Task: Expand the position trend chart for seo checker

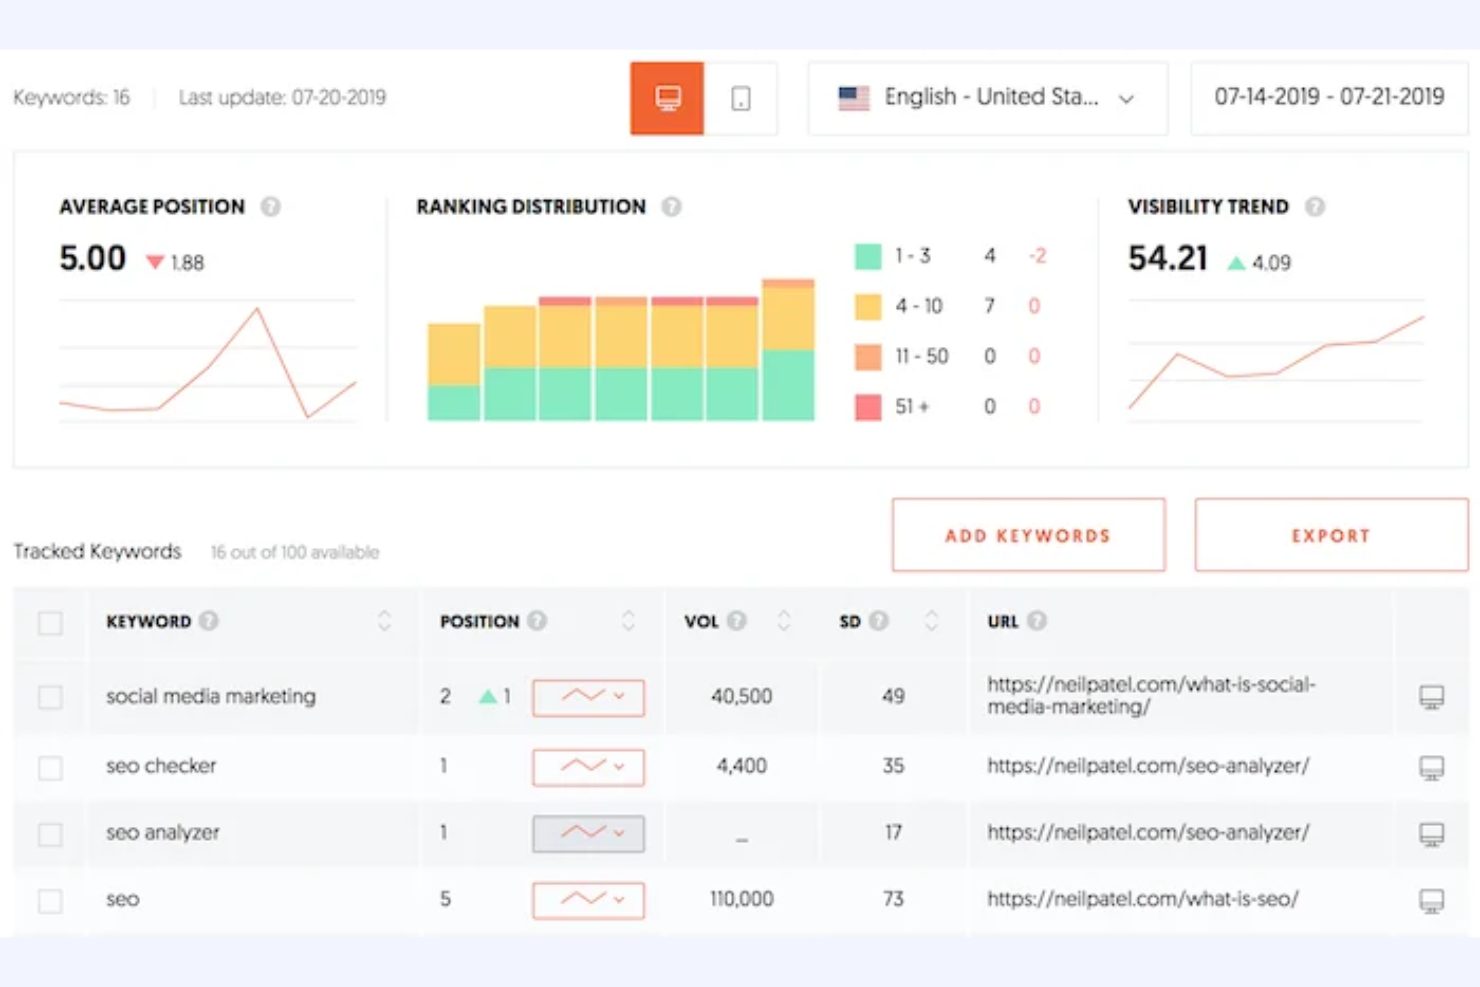Action: tap(588, 767)
